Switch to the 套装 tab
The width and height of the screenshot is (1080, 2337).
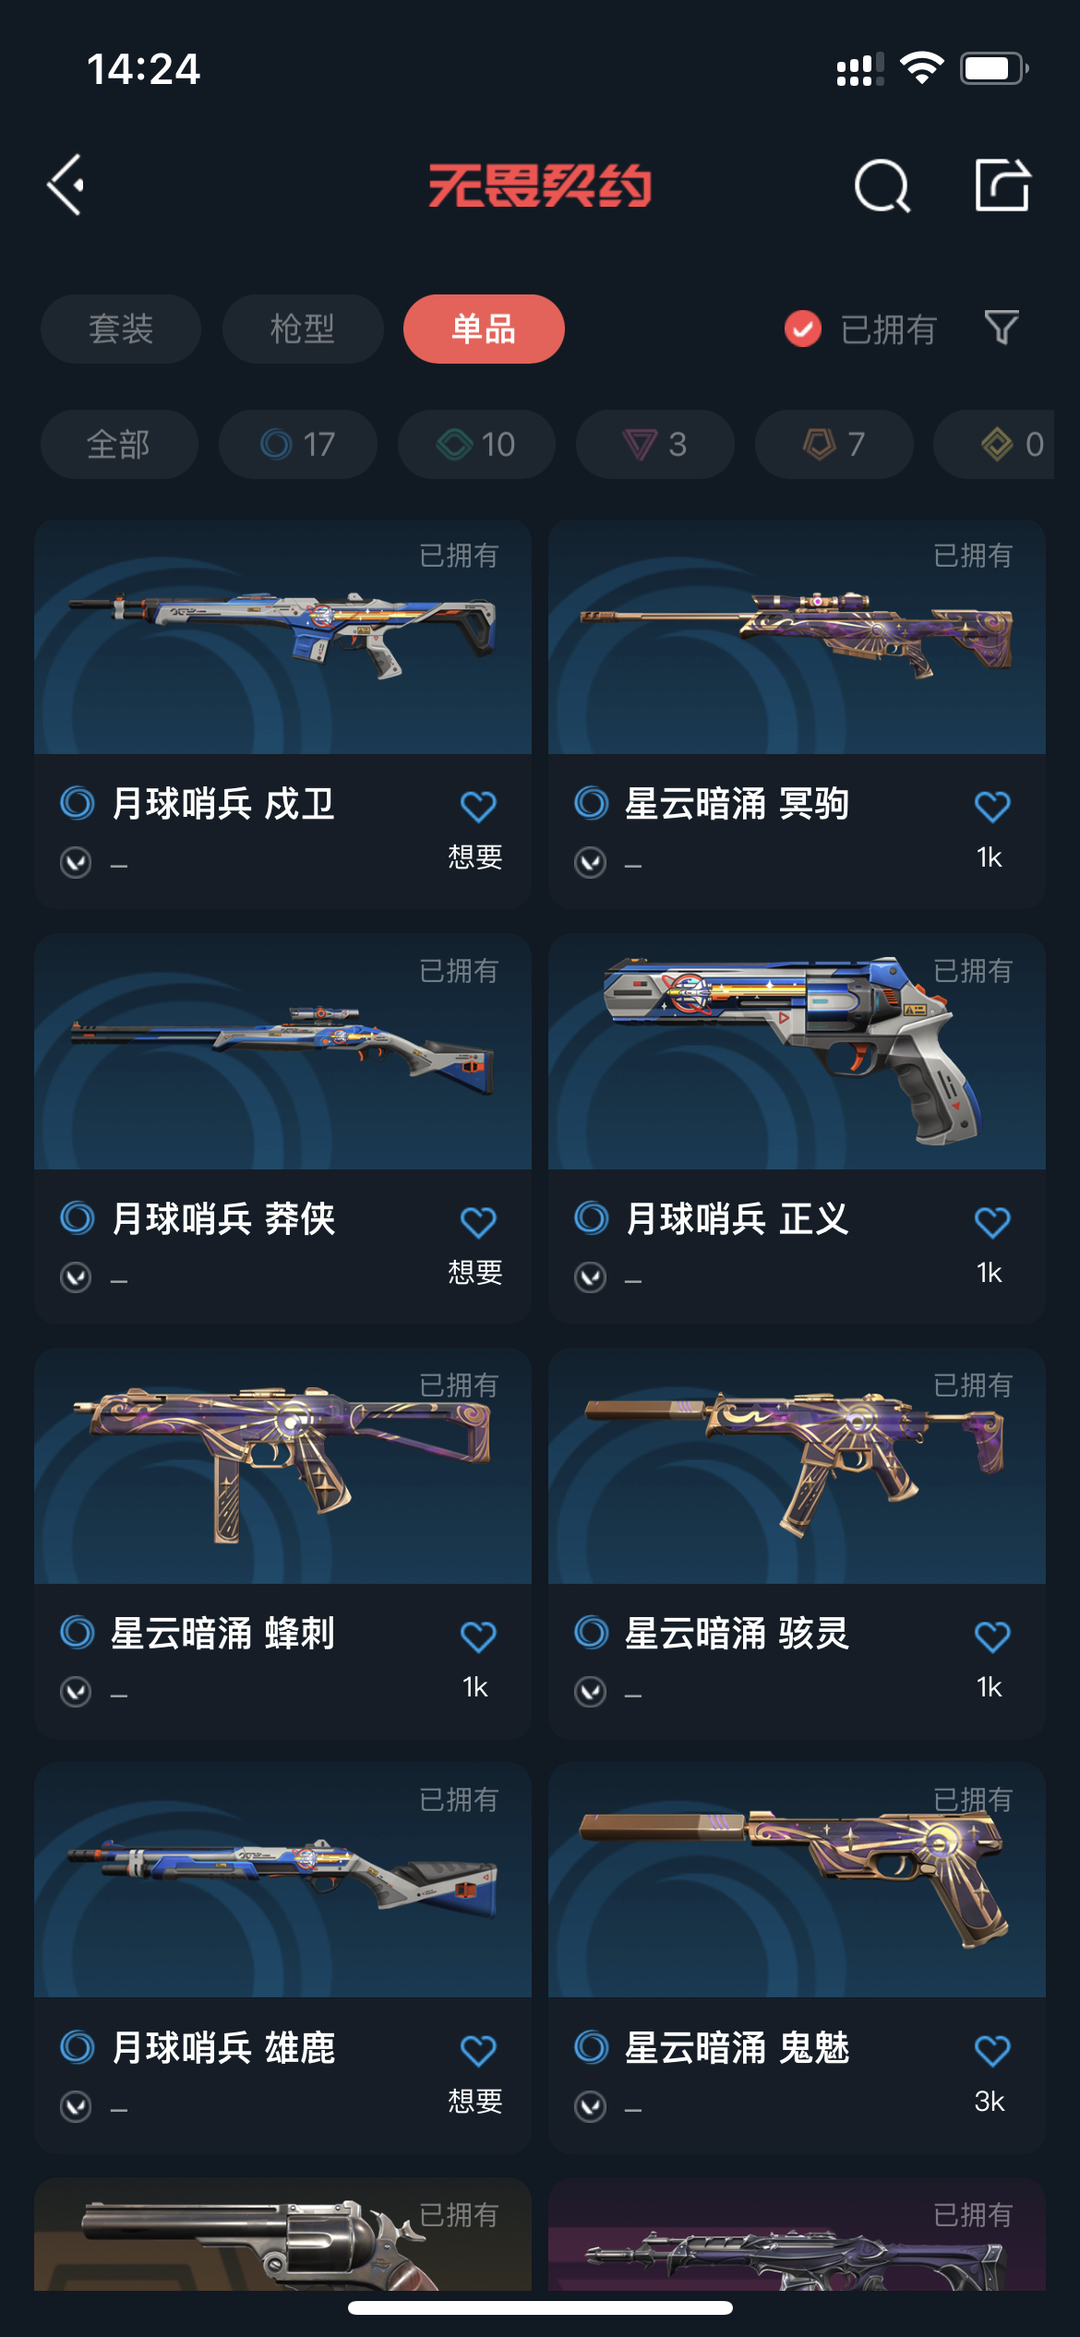(121, 329)
